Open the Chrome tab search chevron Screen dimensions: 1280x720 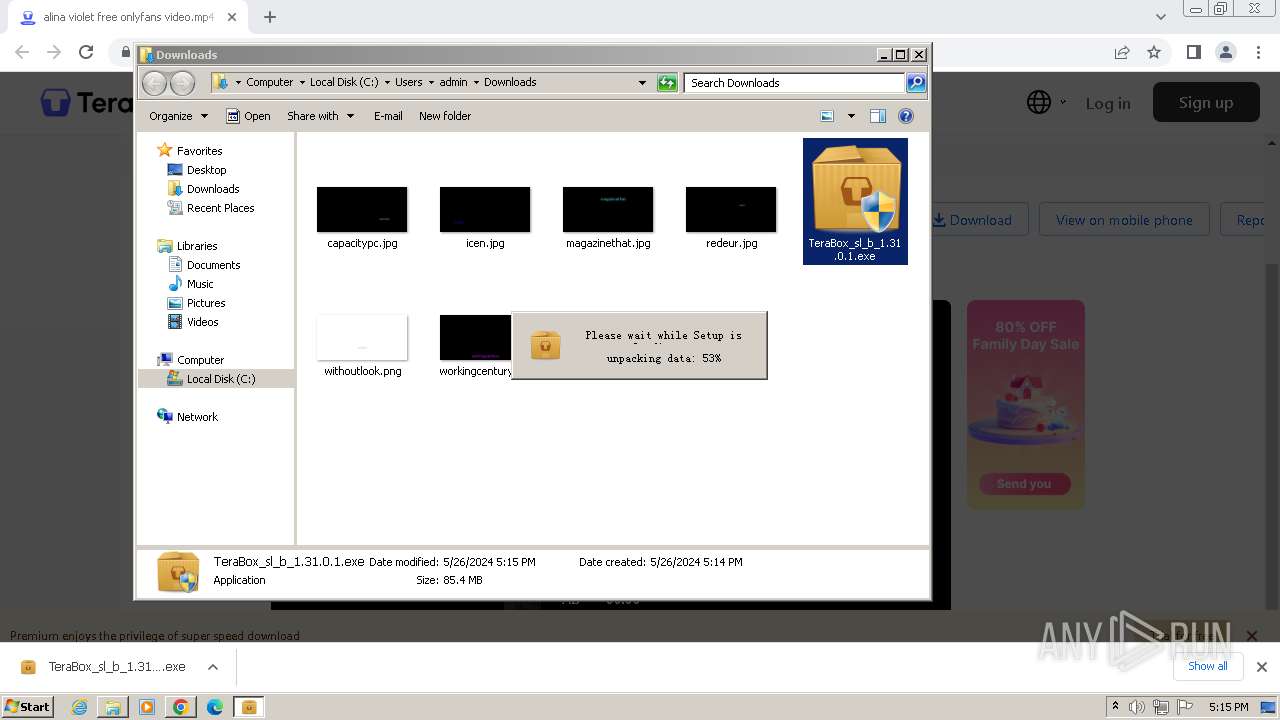click(1160, 17)
